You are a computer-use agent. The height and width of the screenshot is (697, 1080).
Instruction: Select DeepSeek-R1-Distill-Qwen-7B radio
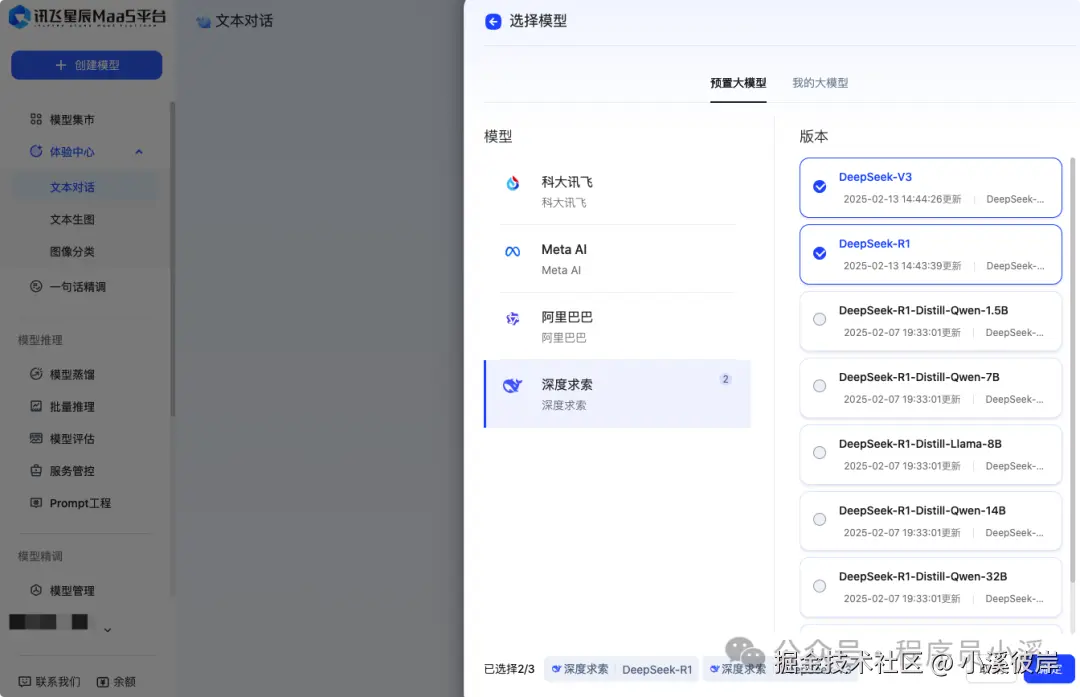coord(820,386)
